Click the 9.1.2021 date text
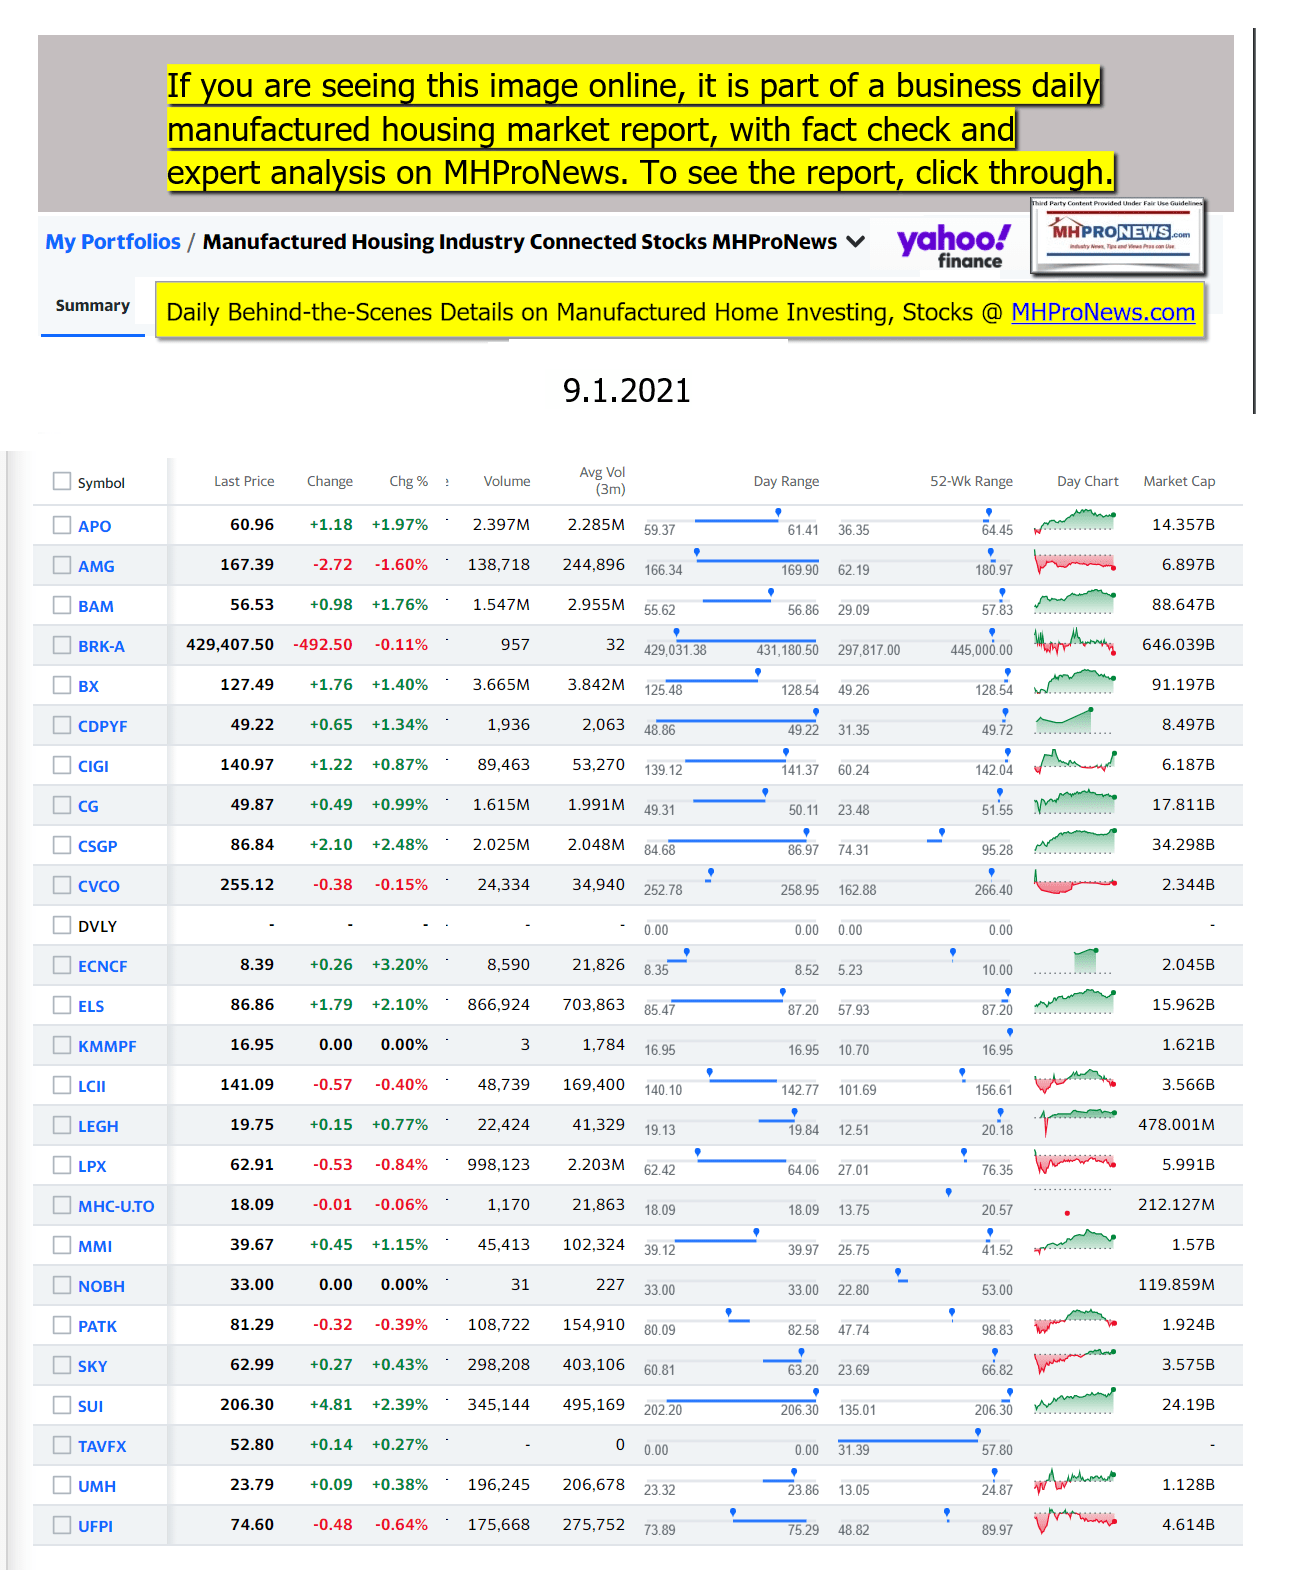The height and width of the screenshot is (1570, 1315). pos(626,390)
